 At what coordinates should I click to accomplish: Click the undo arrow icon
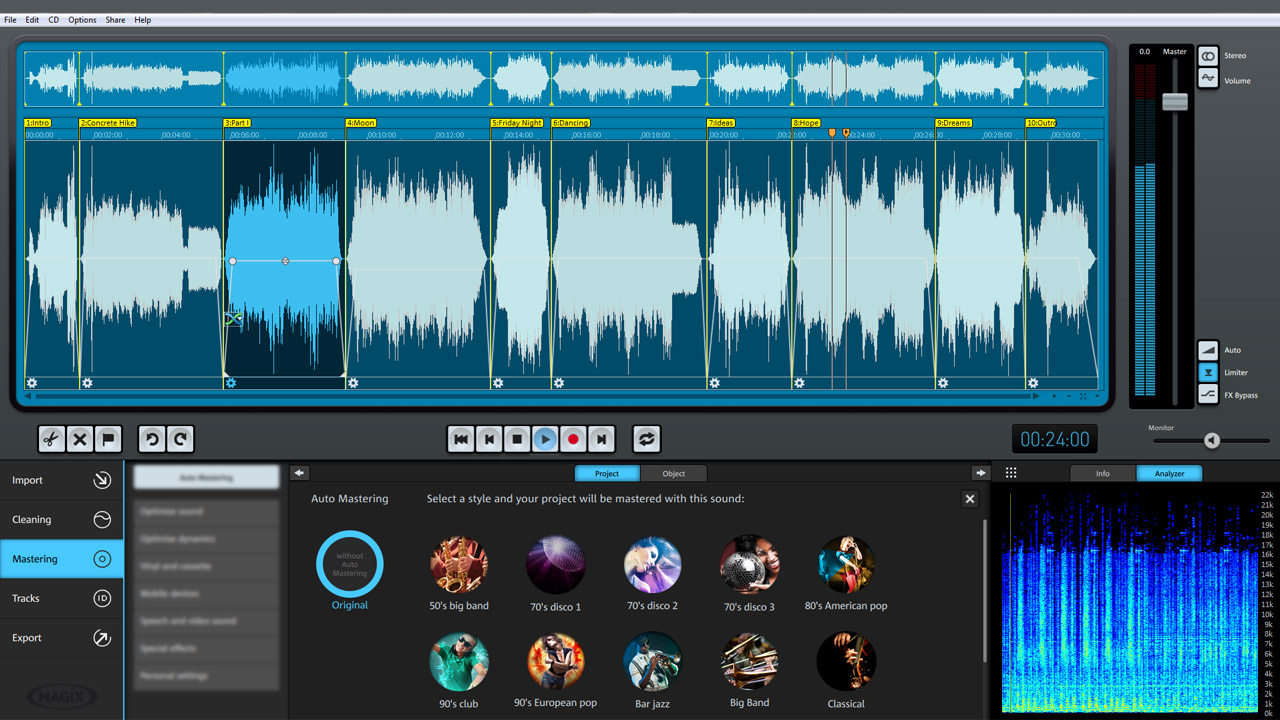click(152, 439)
